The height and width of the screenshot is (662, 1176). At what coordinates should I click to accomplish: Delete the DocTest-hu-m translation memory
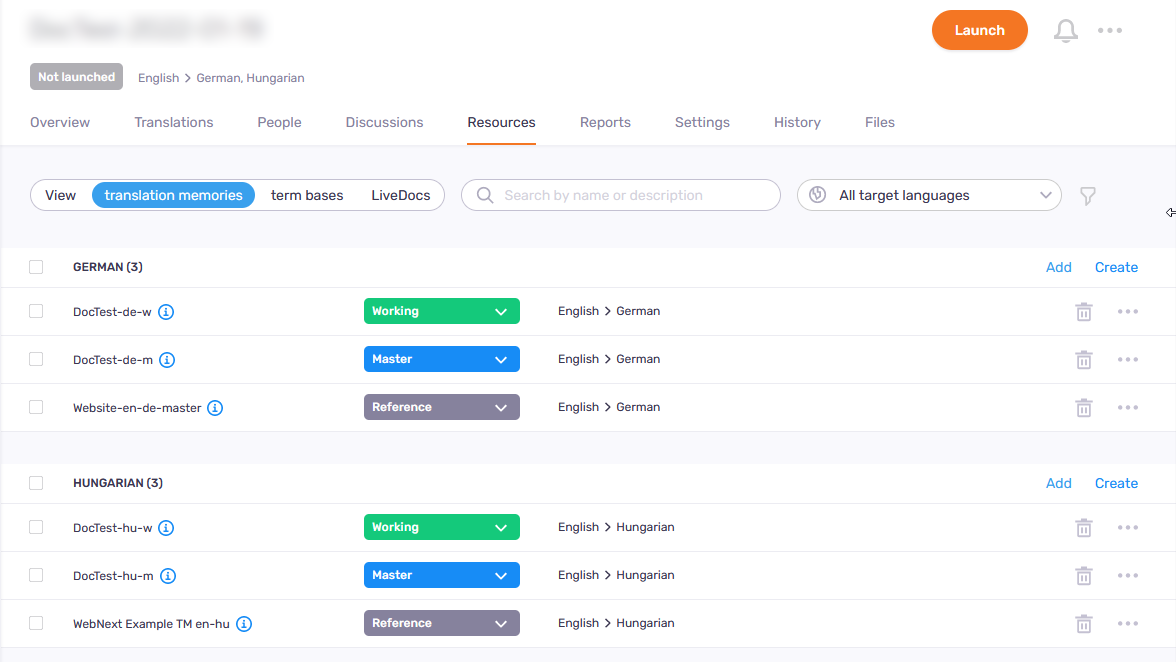tap(1083, 576)
